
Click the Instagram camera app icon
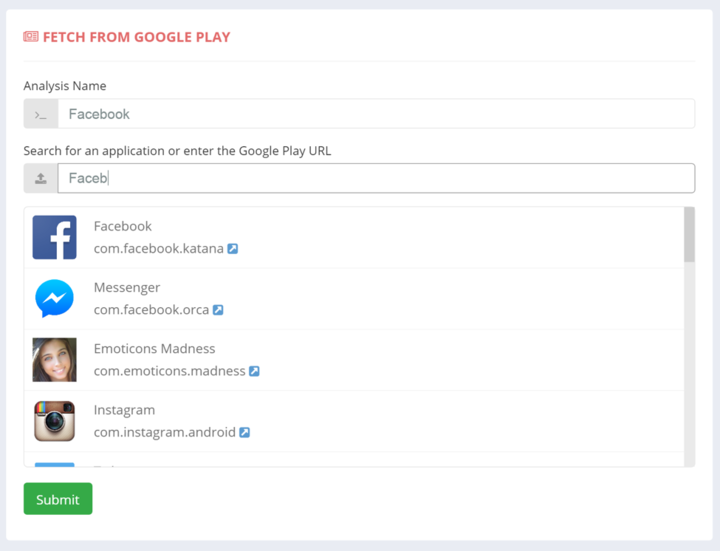54,421
